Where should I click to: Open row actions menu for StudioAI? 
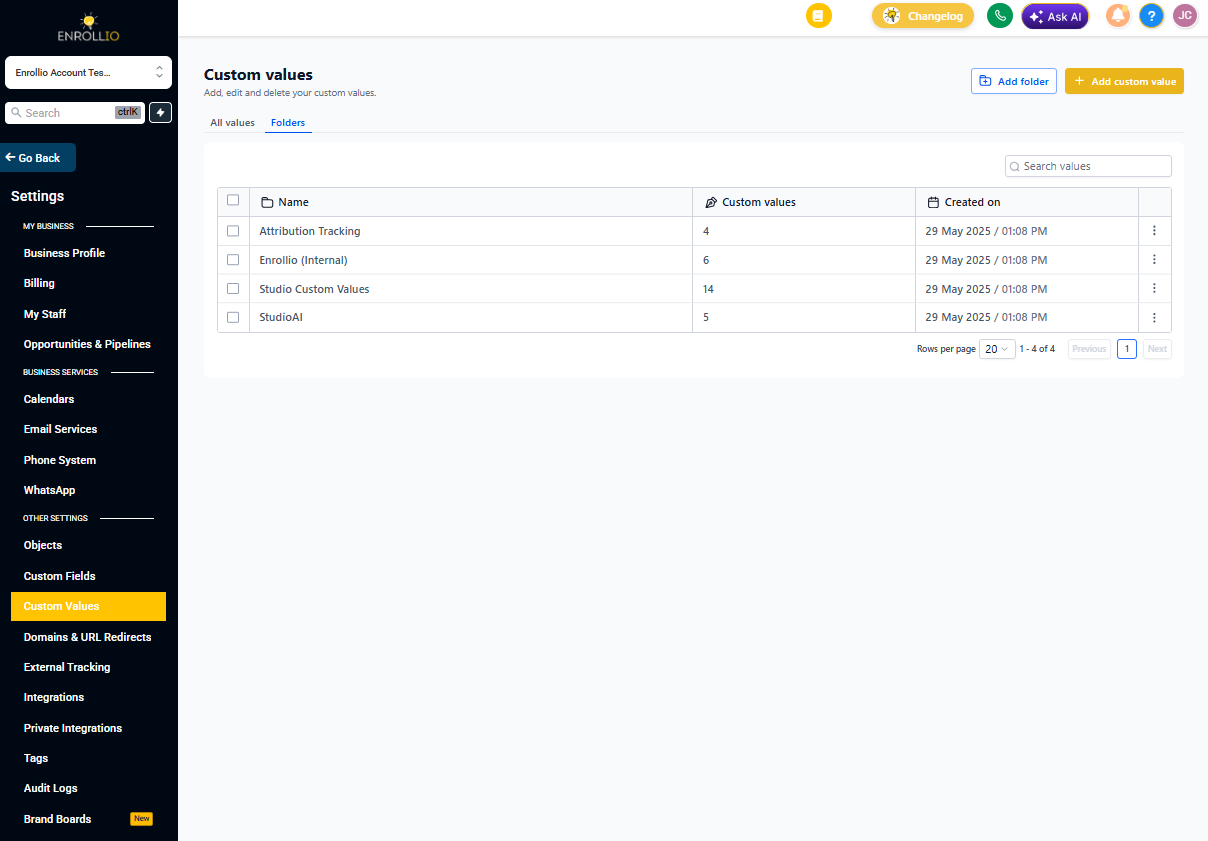pyautogui.click(x=1154, y=318)
